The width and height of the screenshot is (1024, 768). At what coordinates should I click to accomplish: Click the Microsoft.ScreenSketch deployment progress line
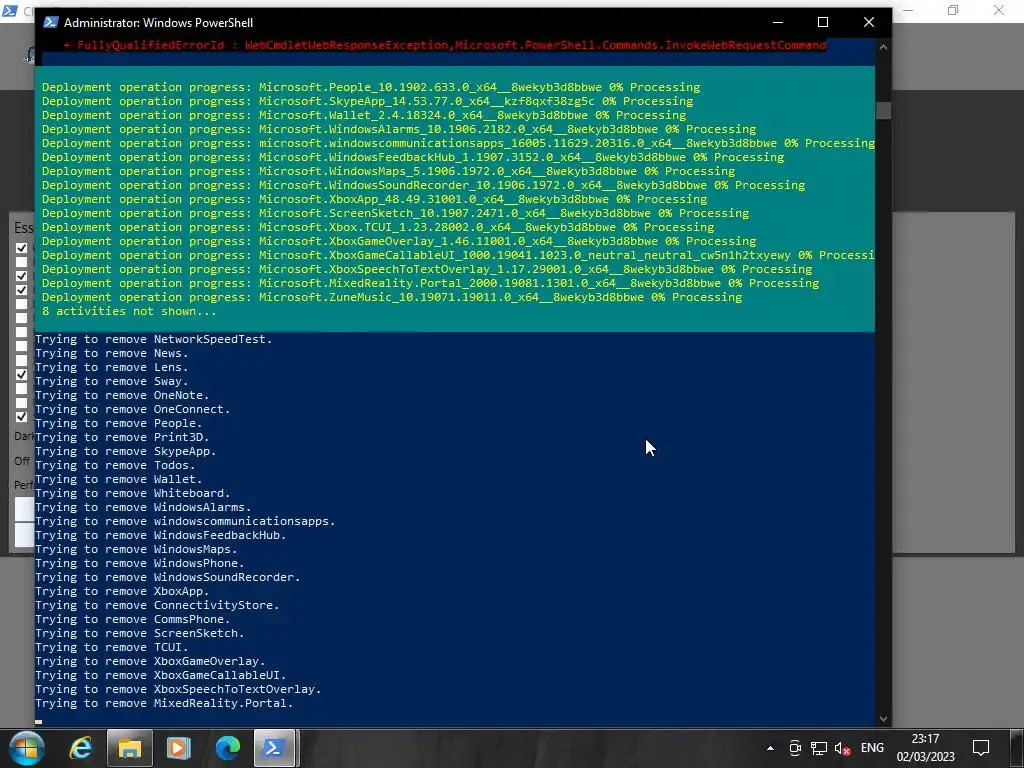395,214
